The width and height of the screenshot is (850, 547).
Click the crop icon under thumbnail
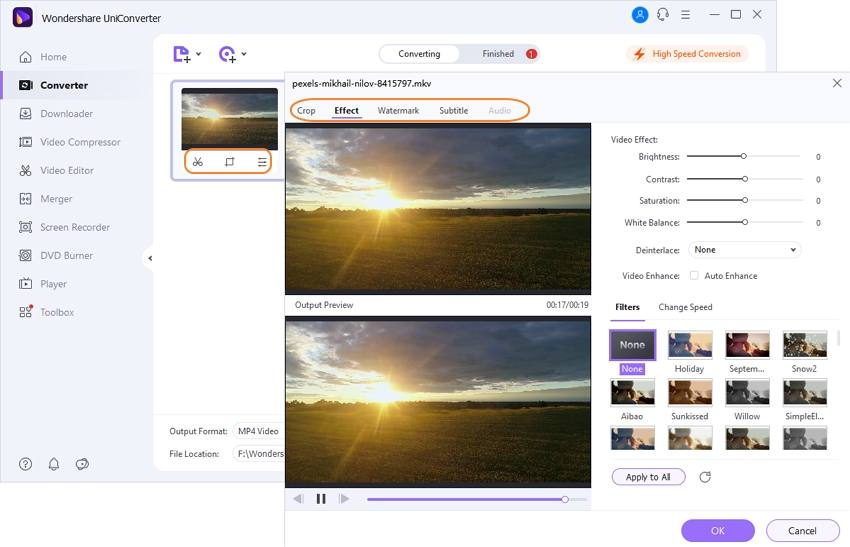point(230,162)
